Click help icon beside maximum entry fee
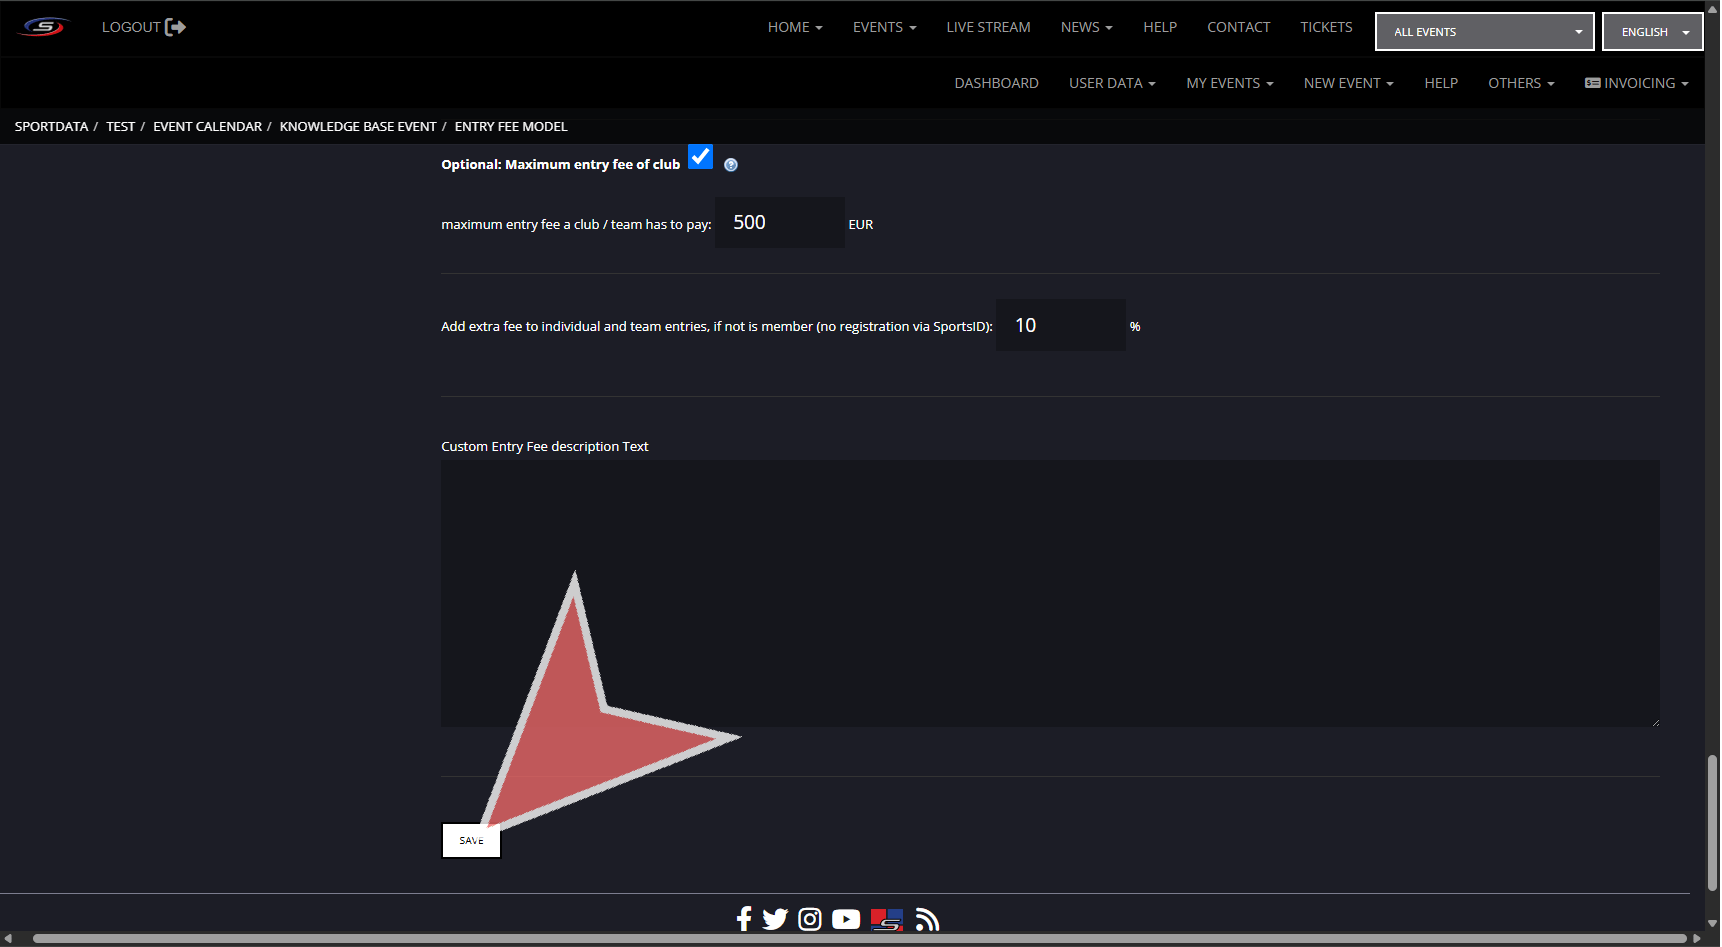The image size is (1722, 947). point(731,165)
